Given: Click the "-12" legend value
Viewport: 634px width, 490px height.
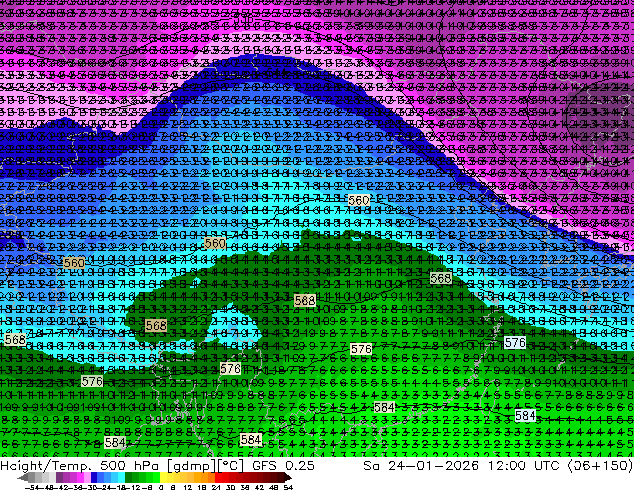Looking at the screenshot, I should [133, 488].
